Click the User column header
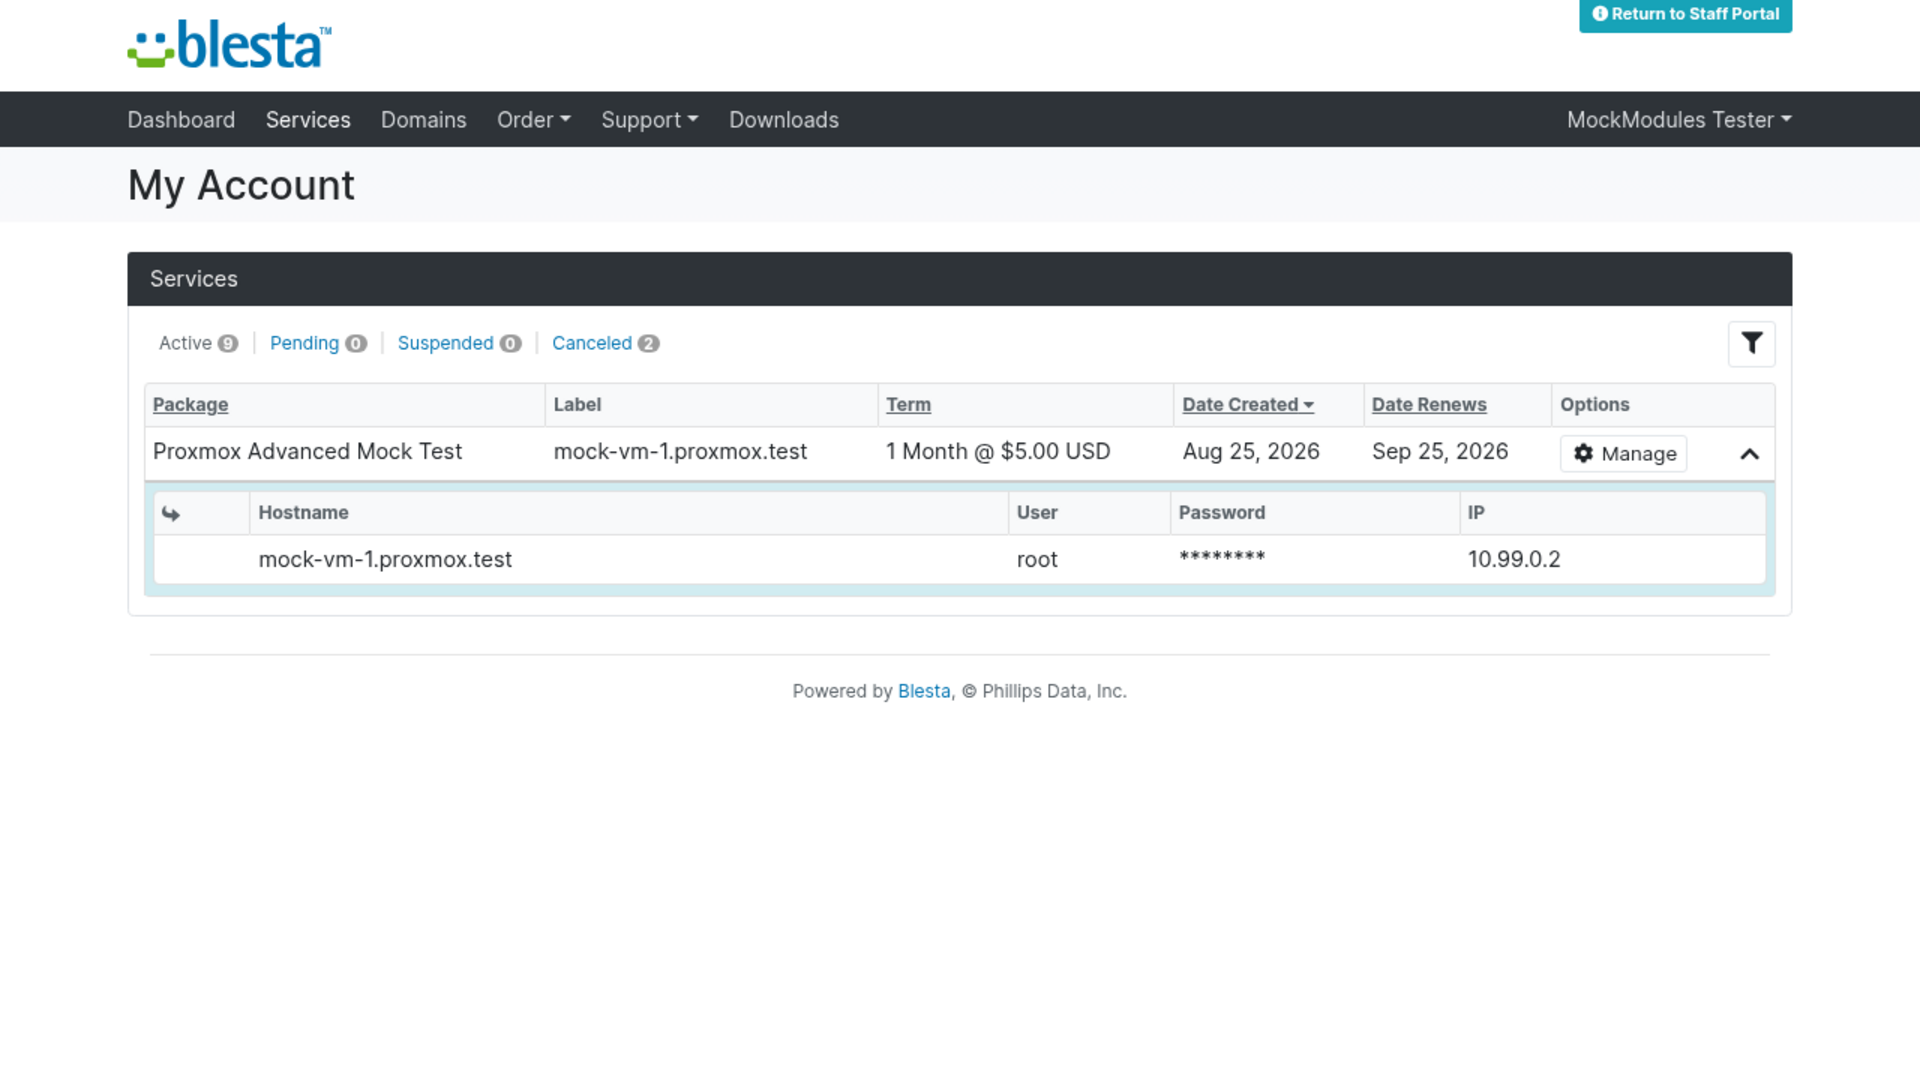 [1037, 513]
